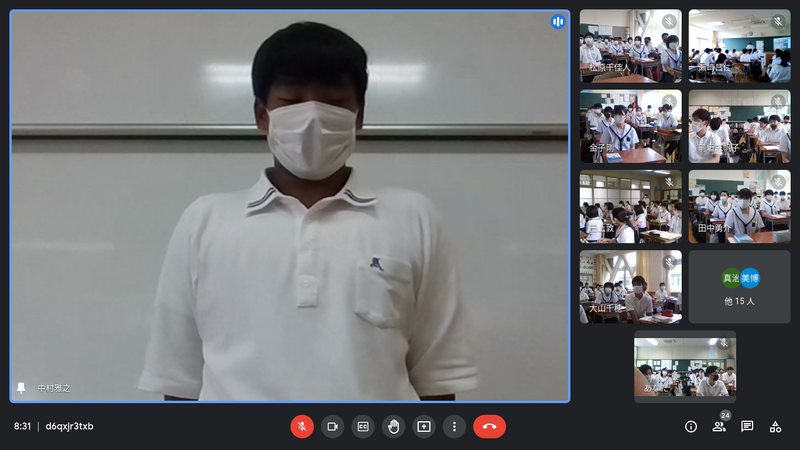Click the meeting code d6qxjr3txb
Viewport: 800px width, 450px height.
pos(70,426)
